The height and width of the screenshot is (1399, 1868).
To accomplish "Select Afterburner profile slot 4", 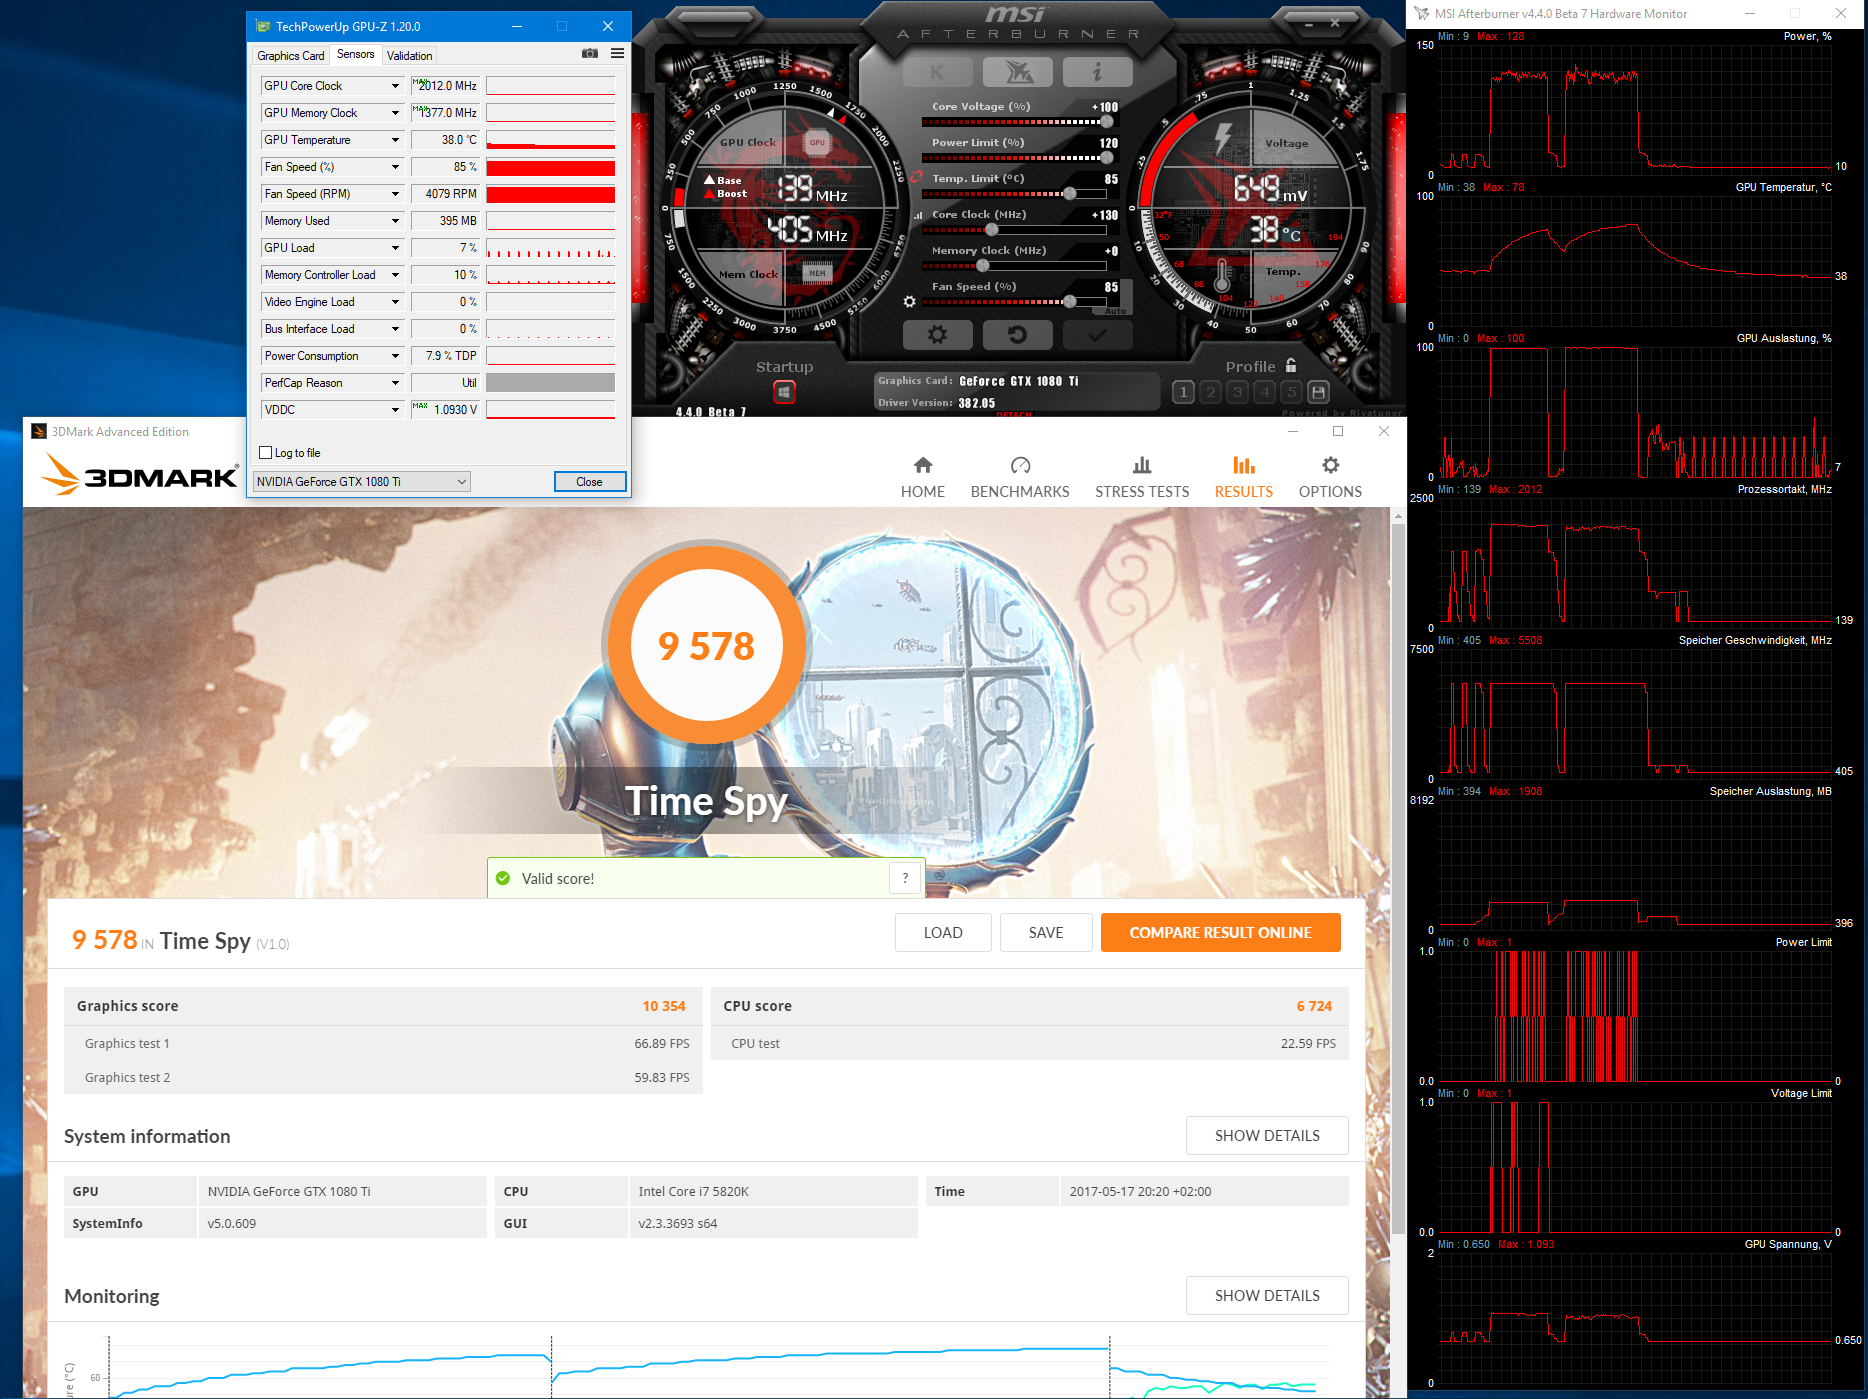I will (x=1264, y=392).
